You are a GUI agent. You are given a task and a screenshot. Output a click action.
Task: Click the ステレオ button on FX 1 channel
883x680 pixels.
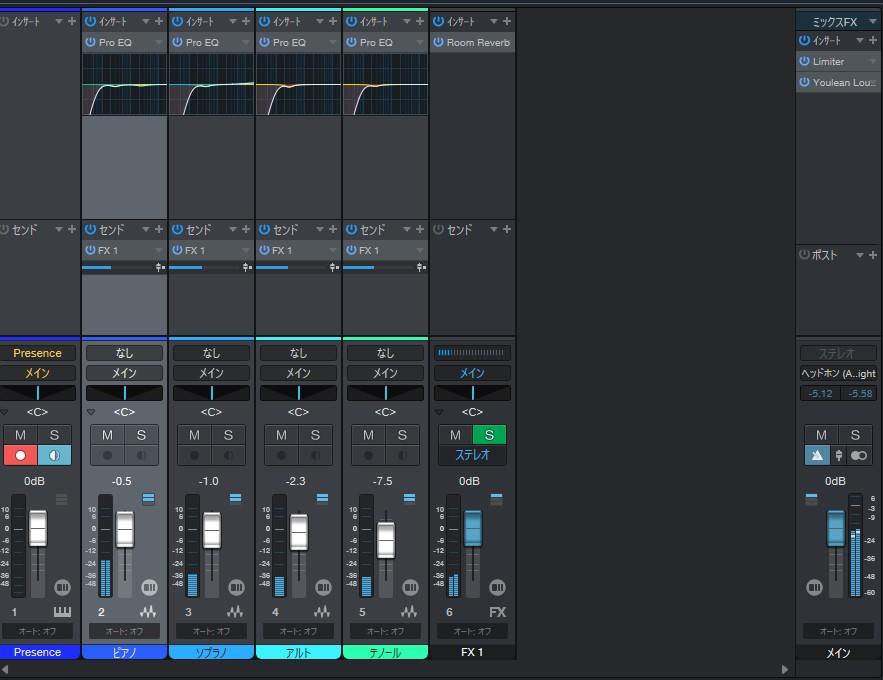tap(471, 455)
